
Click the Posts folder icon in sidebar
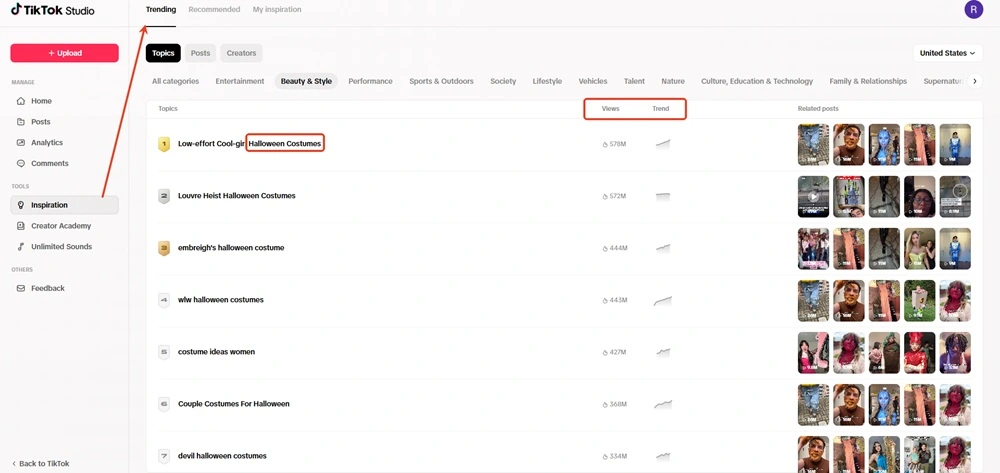pos(21,122)
